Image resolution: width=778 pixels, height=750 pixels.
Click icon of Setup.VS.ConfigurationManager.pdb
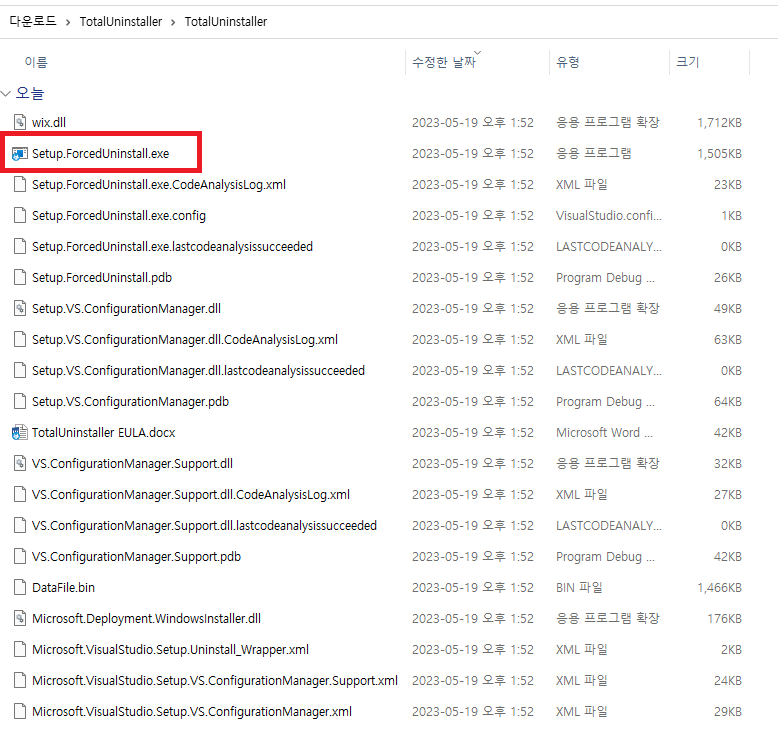pos(20,401)
